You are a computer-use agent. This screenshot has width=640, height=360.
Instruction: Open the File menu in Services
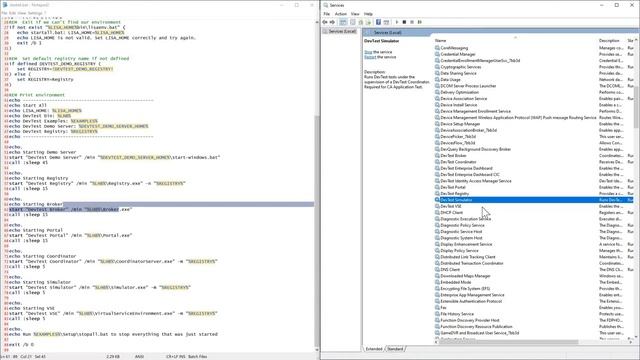click(327, 14)
